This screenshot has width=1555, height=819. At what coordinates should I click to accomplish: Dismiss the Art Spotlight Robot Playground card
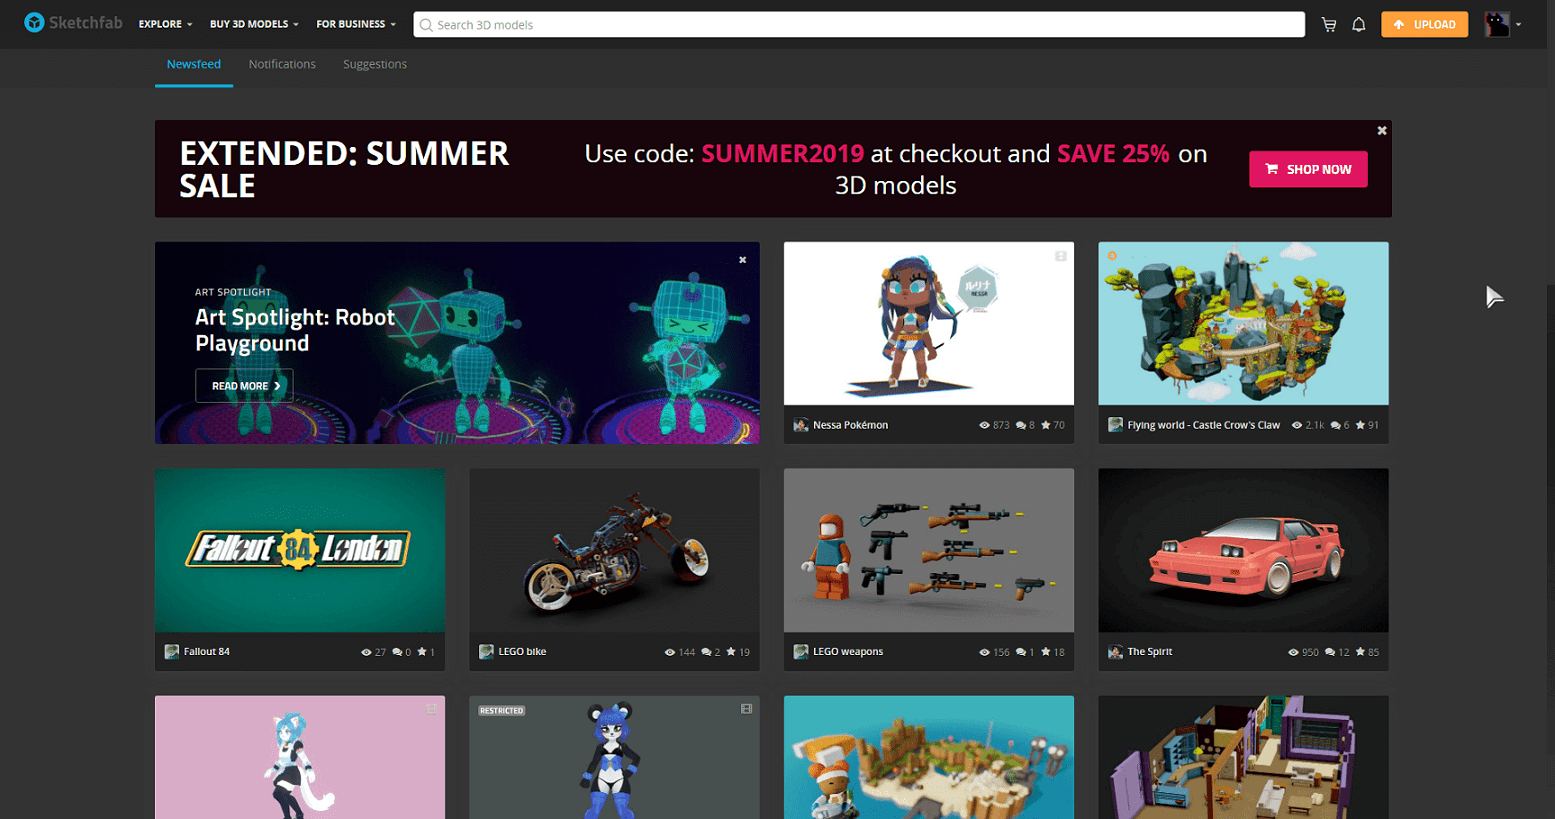[x=743, y=260]
